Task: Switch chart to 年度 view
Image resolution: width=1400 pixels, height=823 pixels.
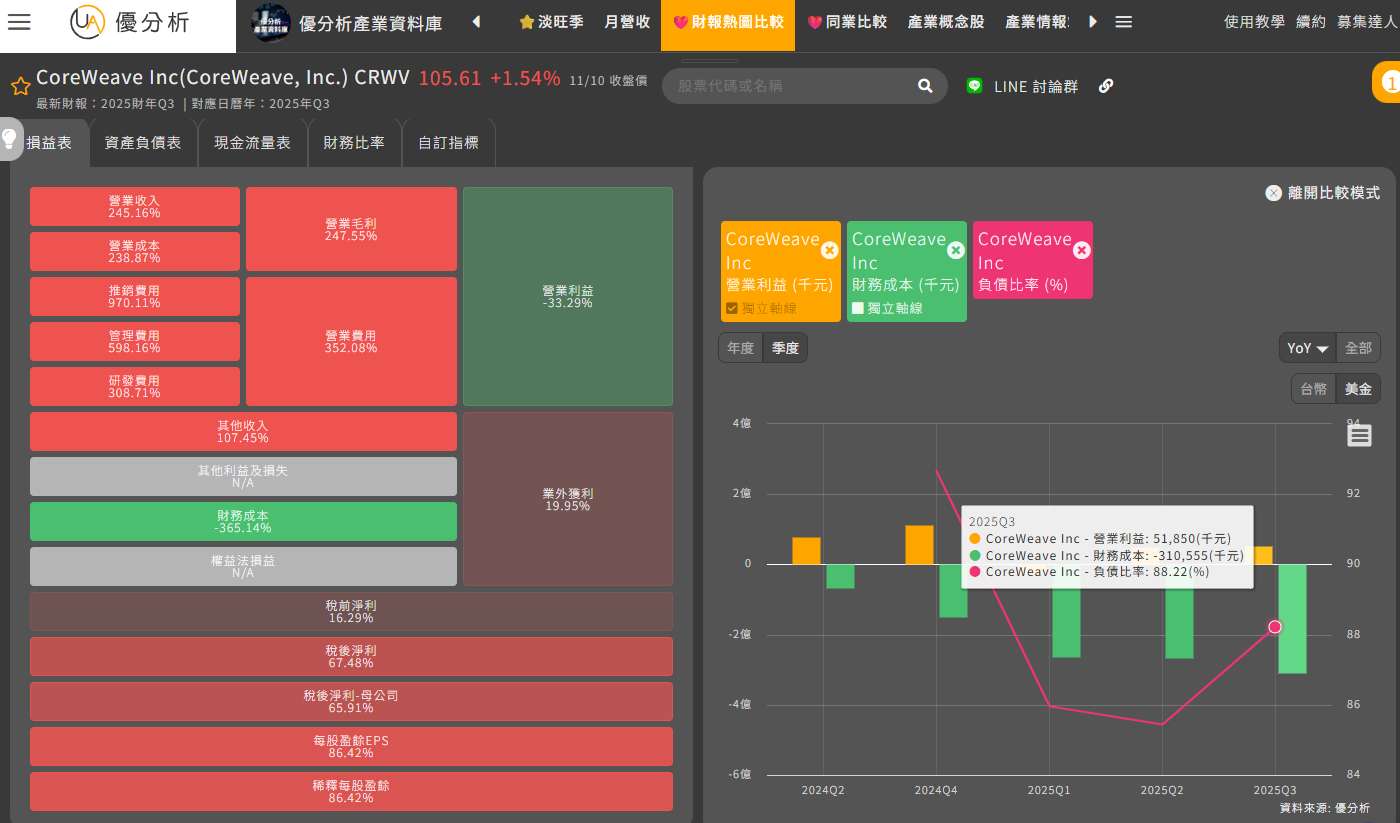Action: click(740, 348)
